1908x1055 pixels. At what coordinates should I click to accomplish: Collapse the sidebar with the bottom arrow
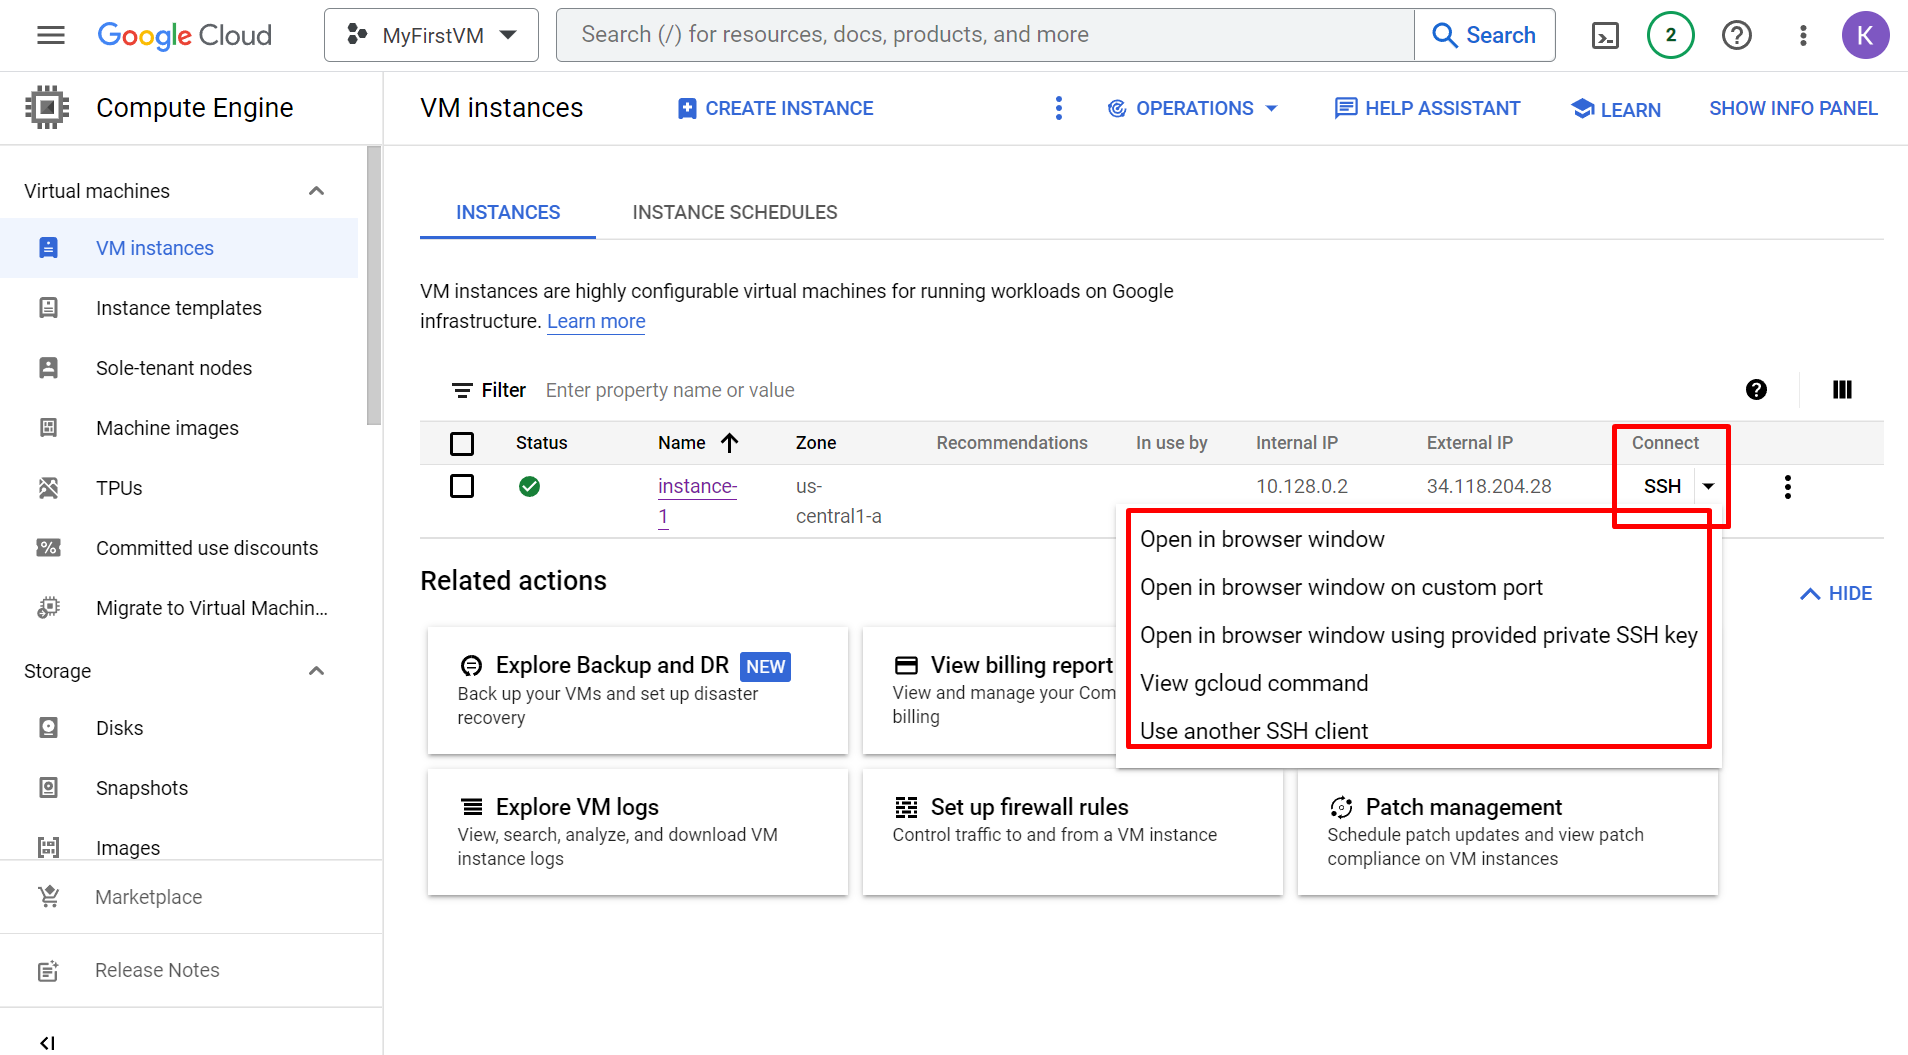tap(46, 1043)
